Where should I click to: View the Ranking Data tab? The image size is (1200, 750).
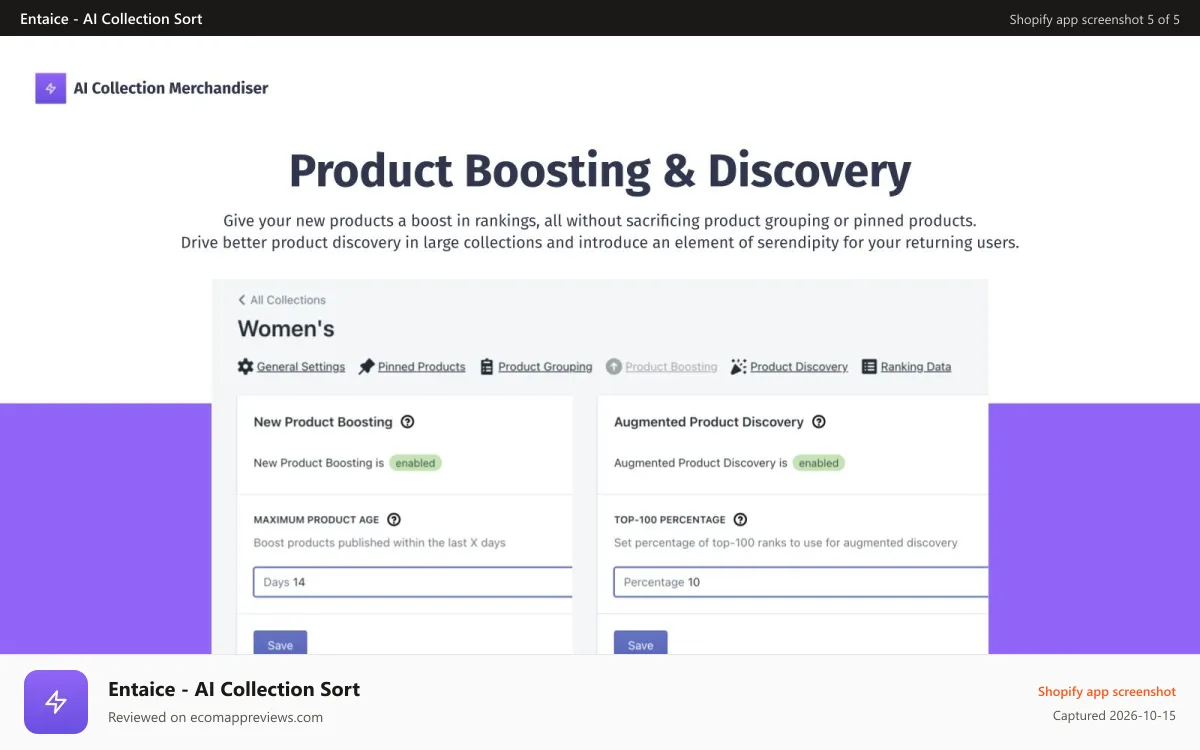coord(916,367)
